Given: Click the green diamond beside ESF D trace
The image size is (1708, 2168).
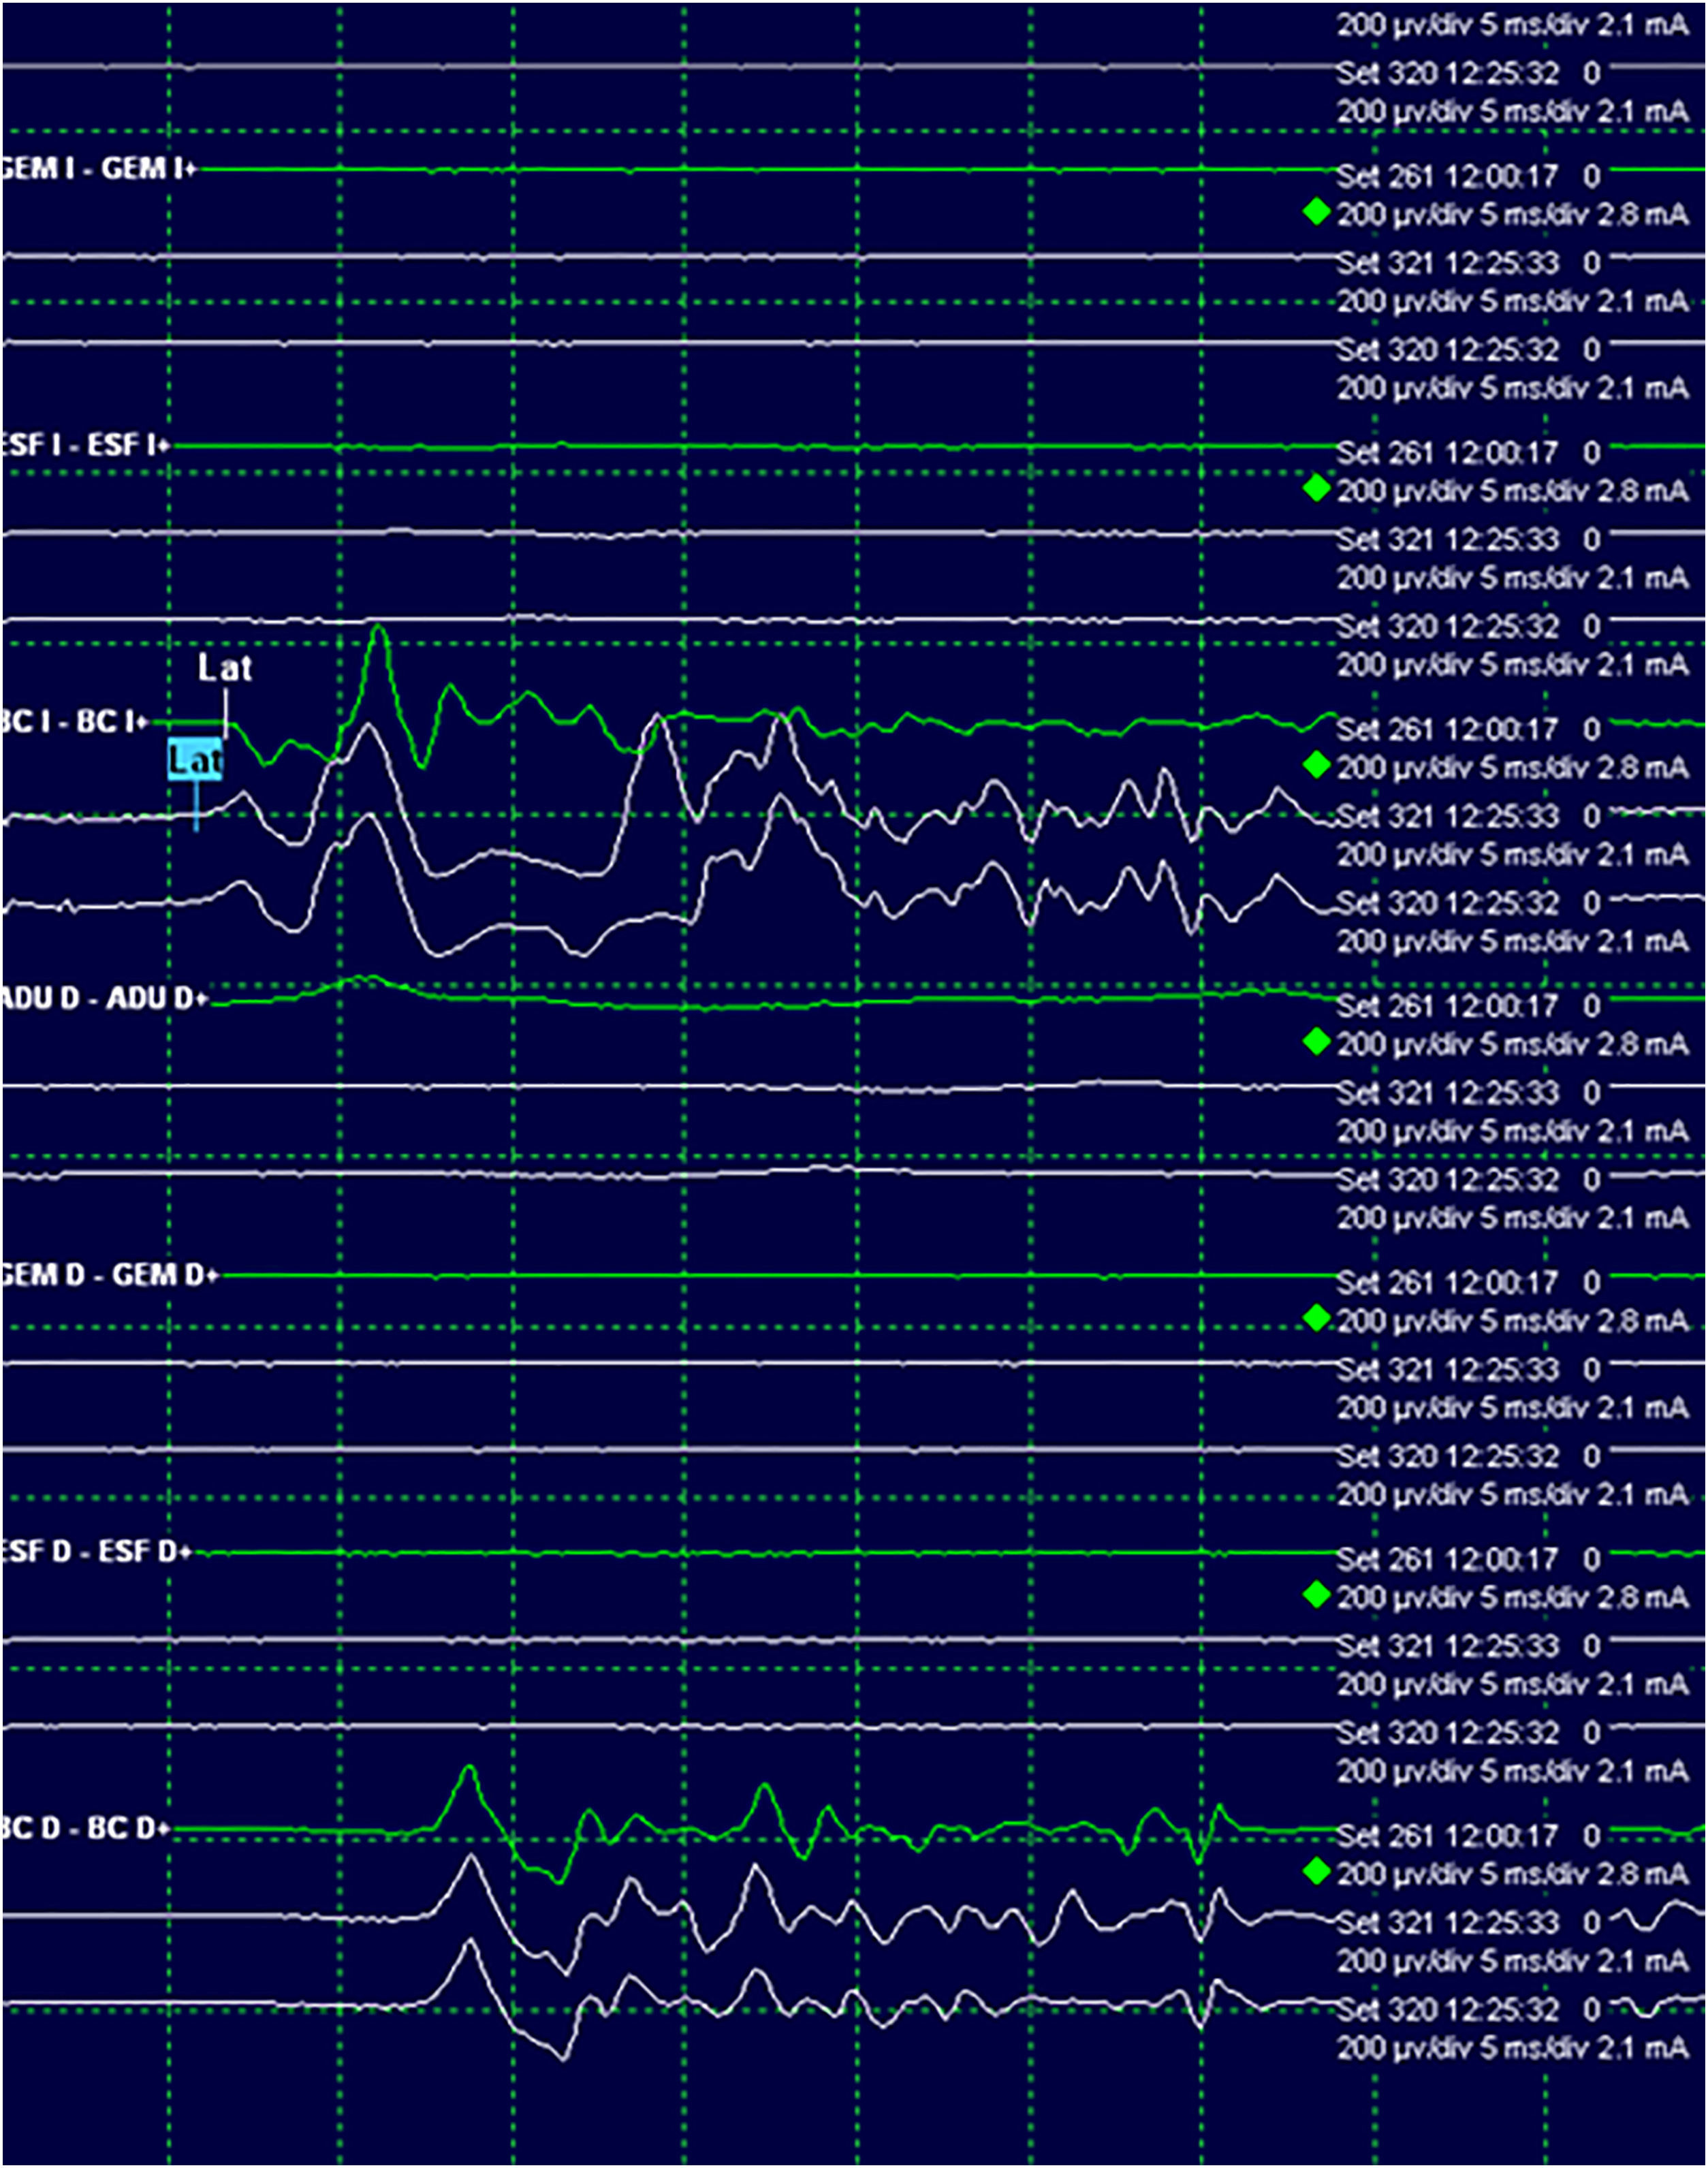Looking at the screenshot, I should [1316, 1595].
